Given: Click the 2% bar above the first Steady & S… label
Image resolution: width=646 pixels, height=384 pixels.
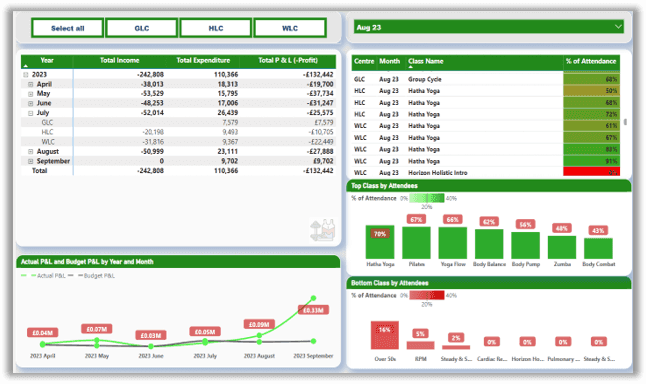Looking at the screenshot, I should 456,347.
